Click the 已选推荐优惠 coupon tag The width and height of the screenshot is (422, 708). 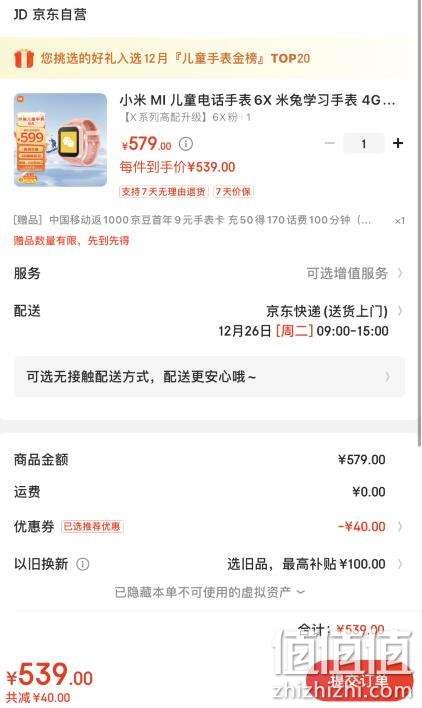pyautogui.click(x=92, y=526)
